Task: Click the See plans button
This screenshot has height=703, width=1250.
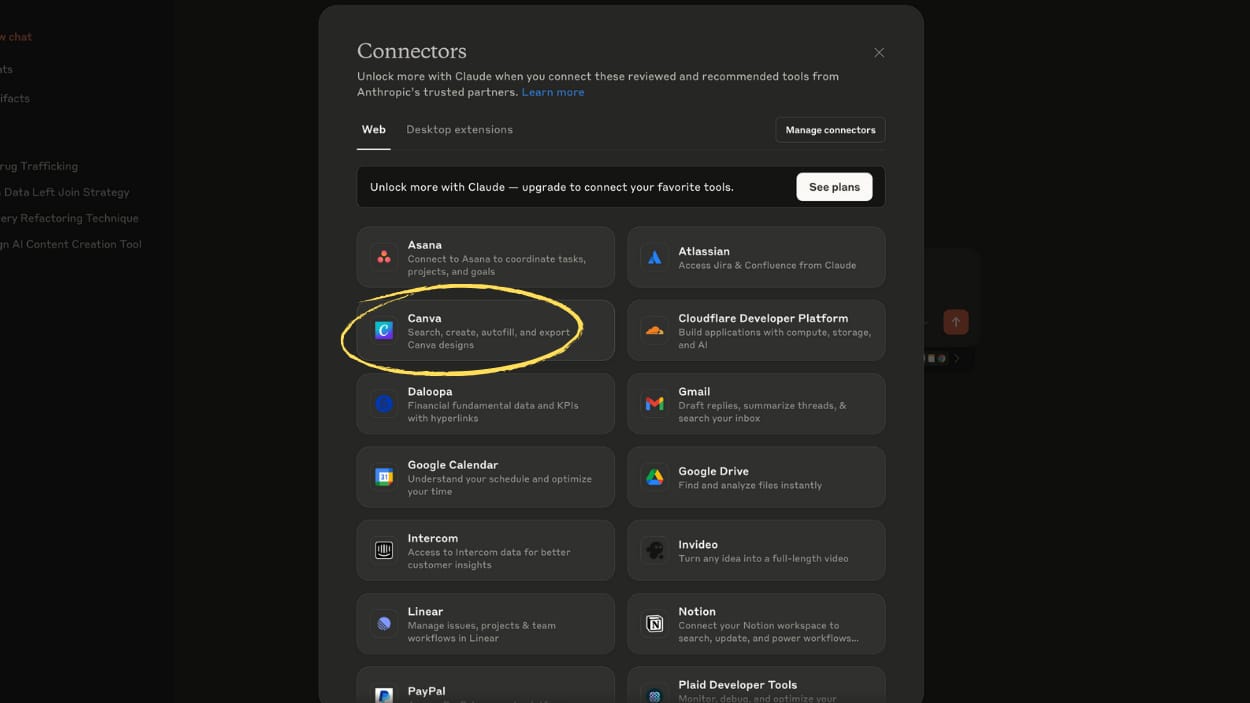Action: pyautogui.click(x=834, y=187)
